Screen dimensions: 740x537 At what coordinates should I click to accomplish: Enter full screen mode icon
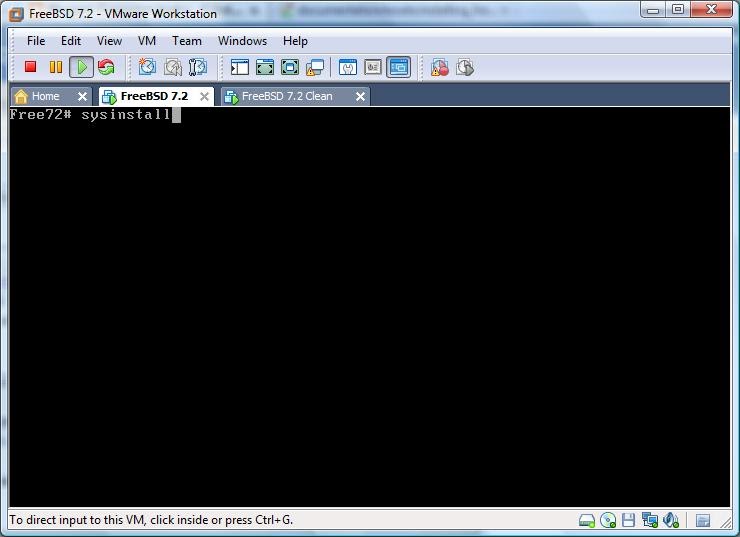tap(290, 67)
